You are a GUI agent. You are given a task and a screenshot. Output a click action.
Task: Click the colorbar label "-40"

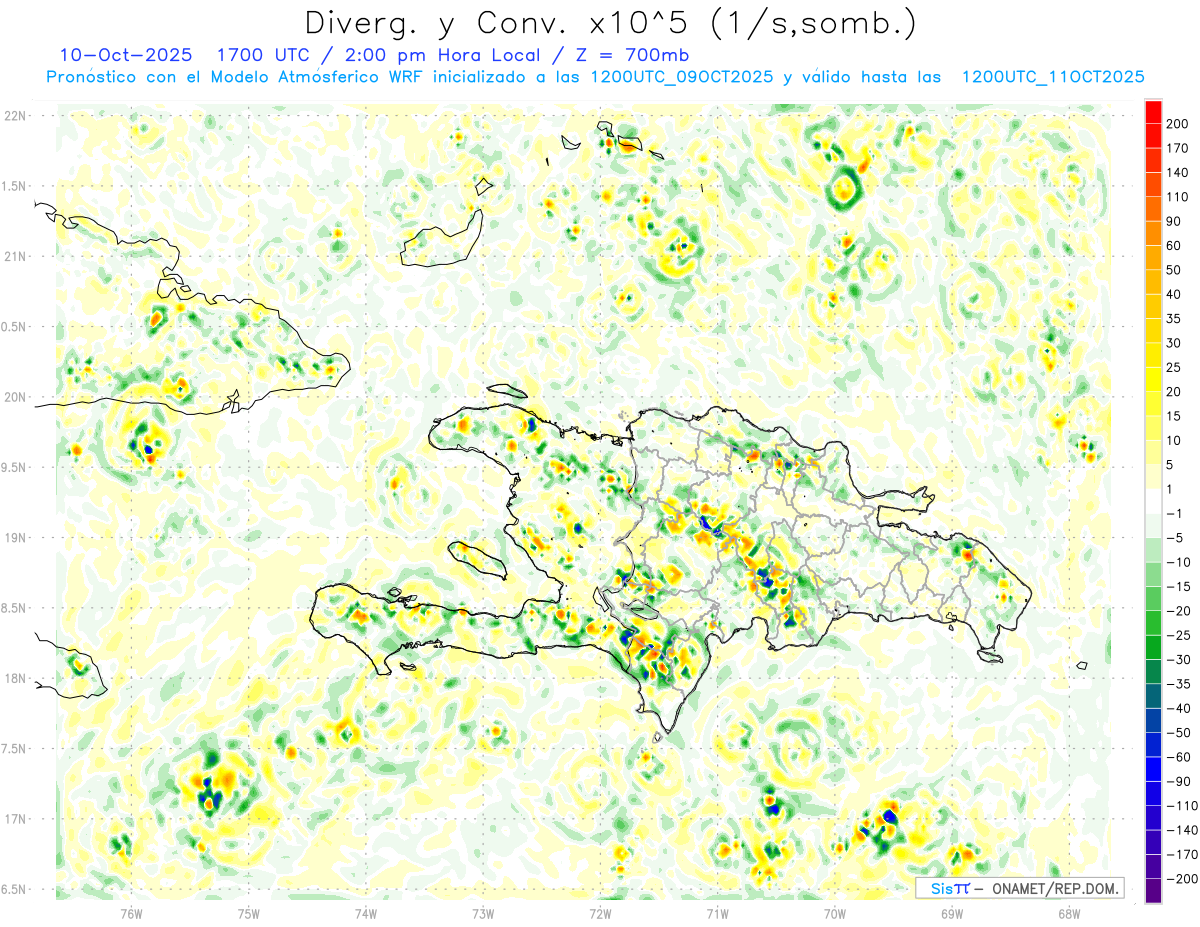tap(1181, 709)
